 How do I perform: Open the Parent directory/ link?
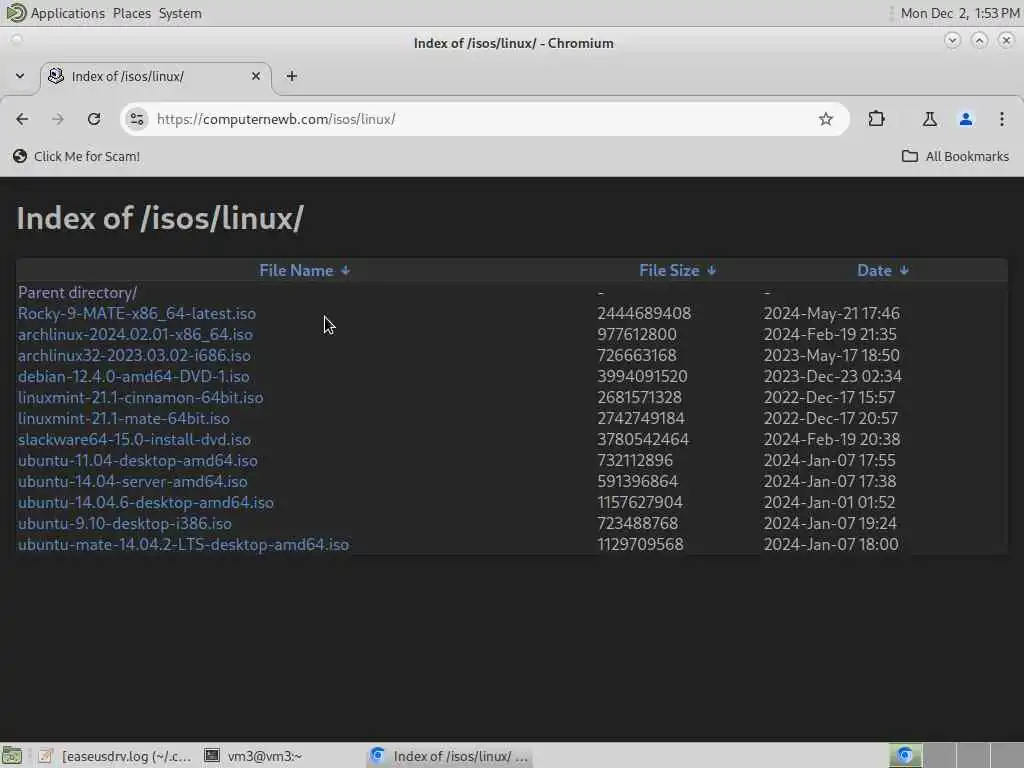pos(77,293)
